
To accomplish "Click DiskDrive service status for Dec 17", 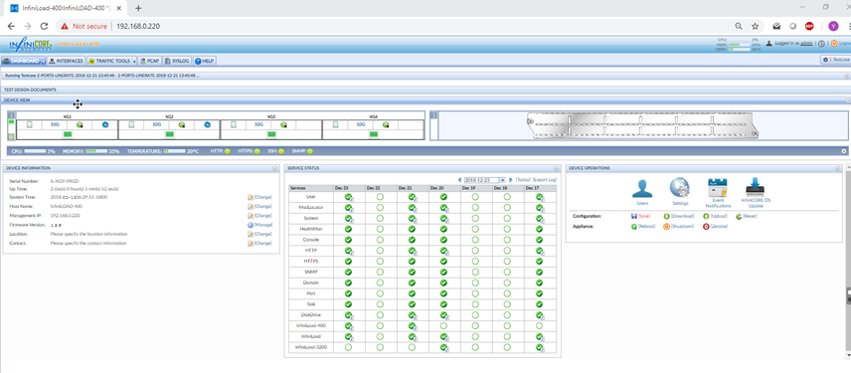I will tap(539, 315).
